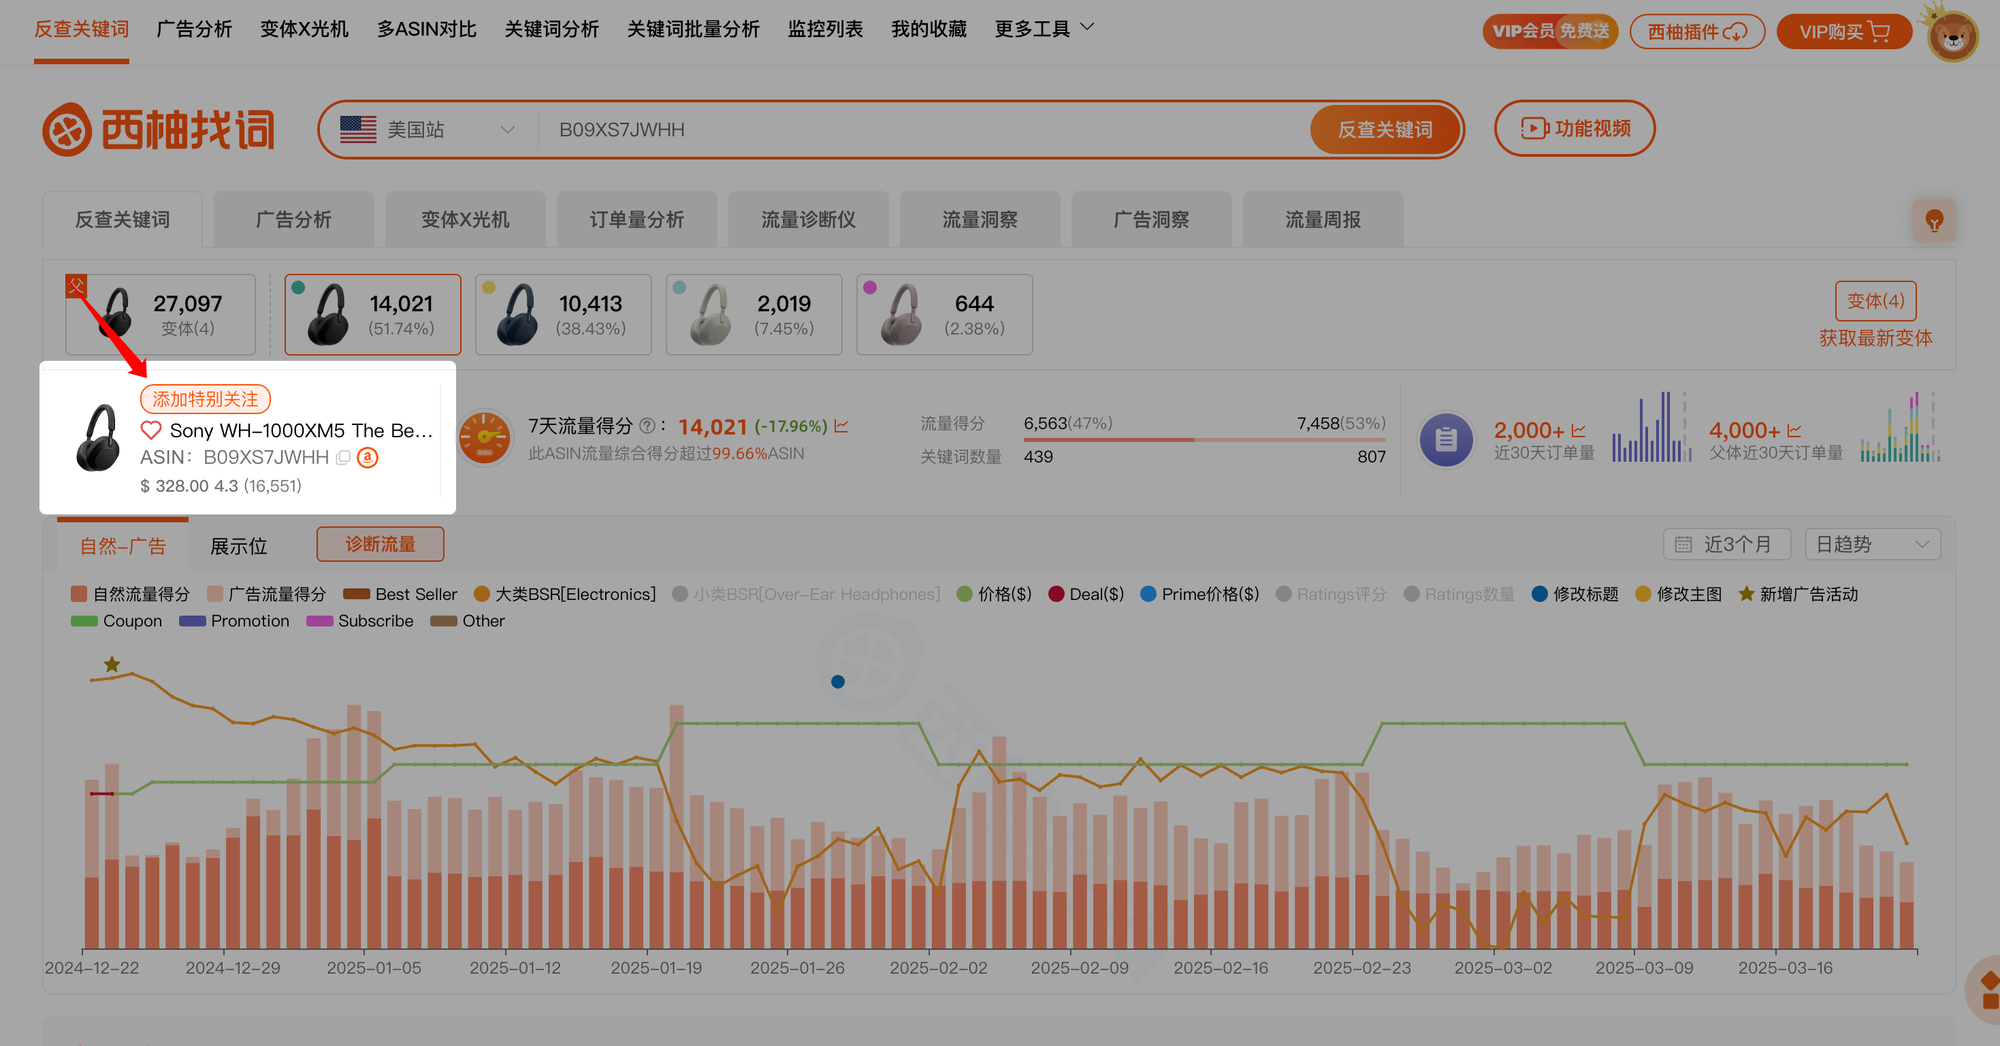Toggle Prime价格($) legend series

point(1200,594)
